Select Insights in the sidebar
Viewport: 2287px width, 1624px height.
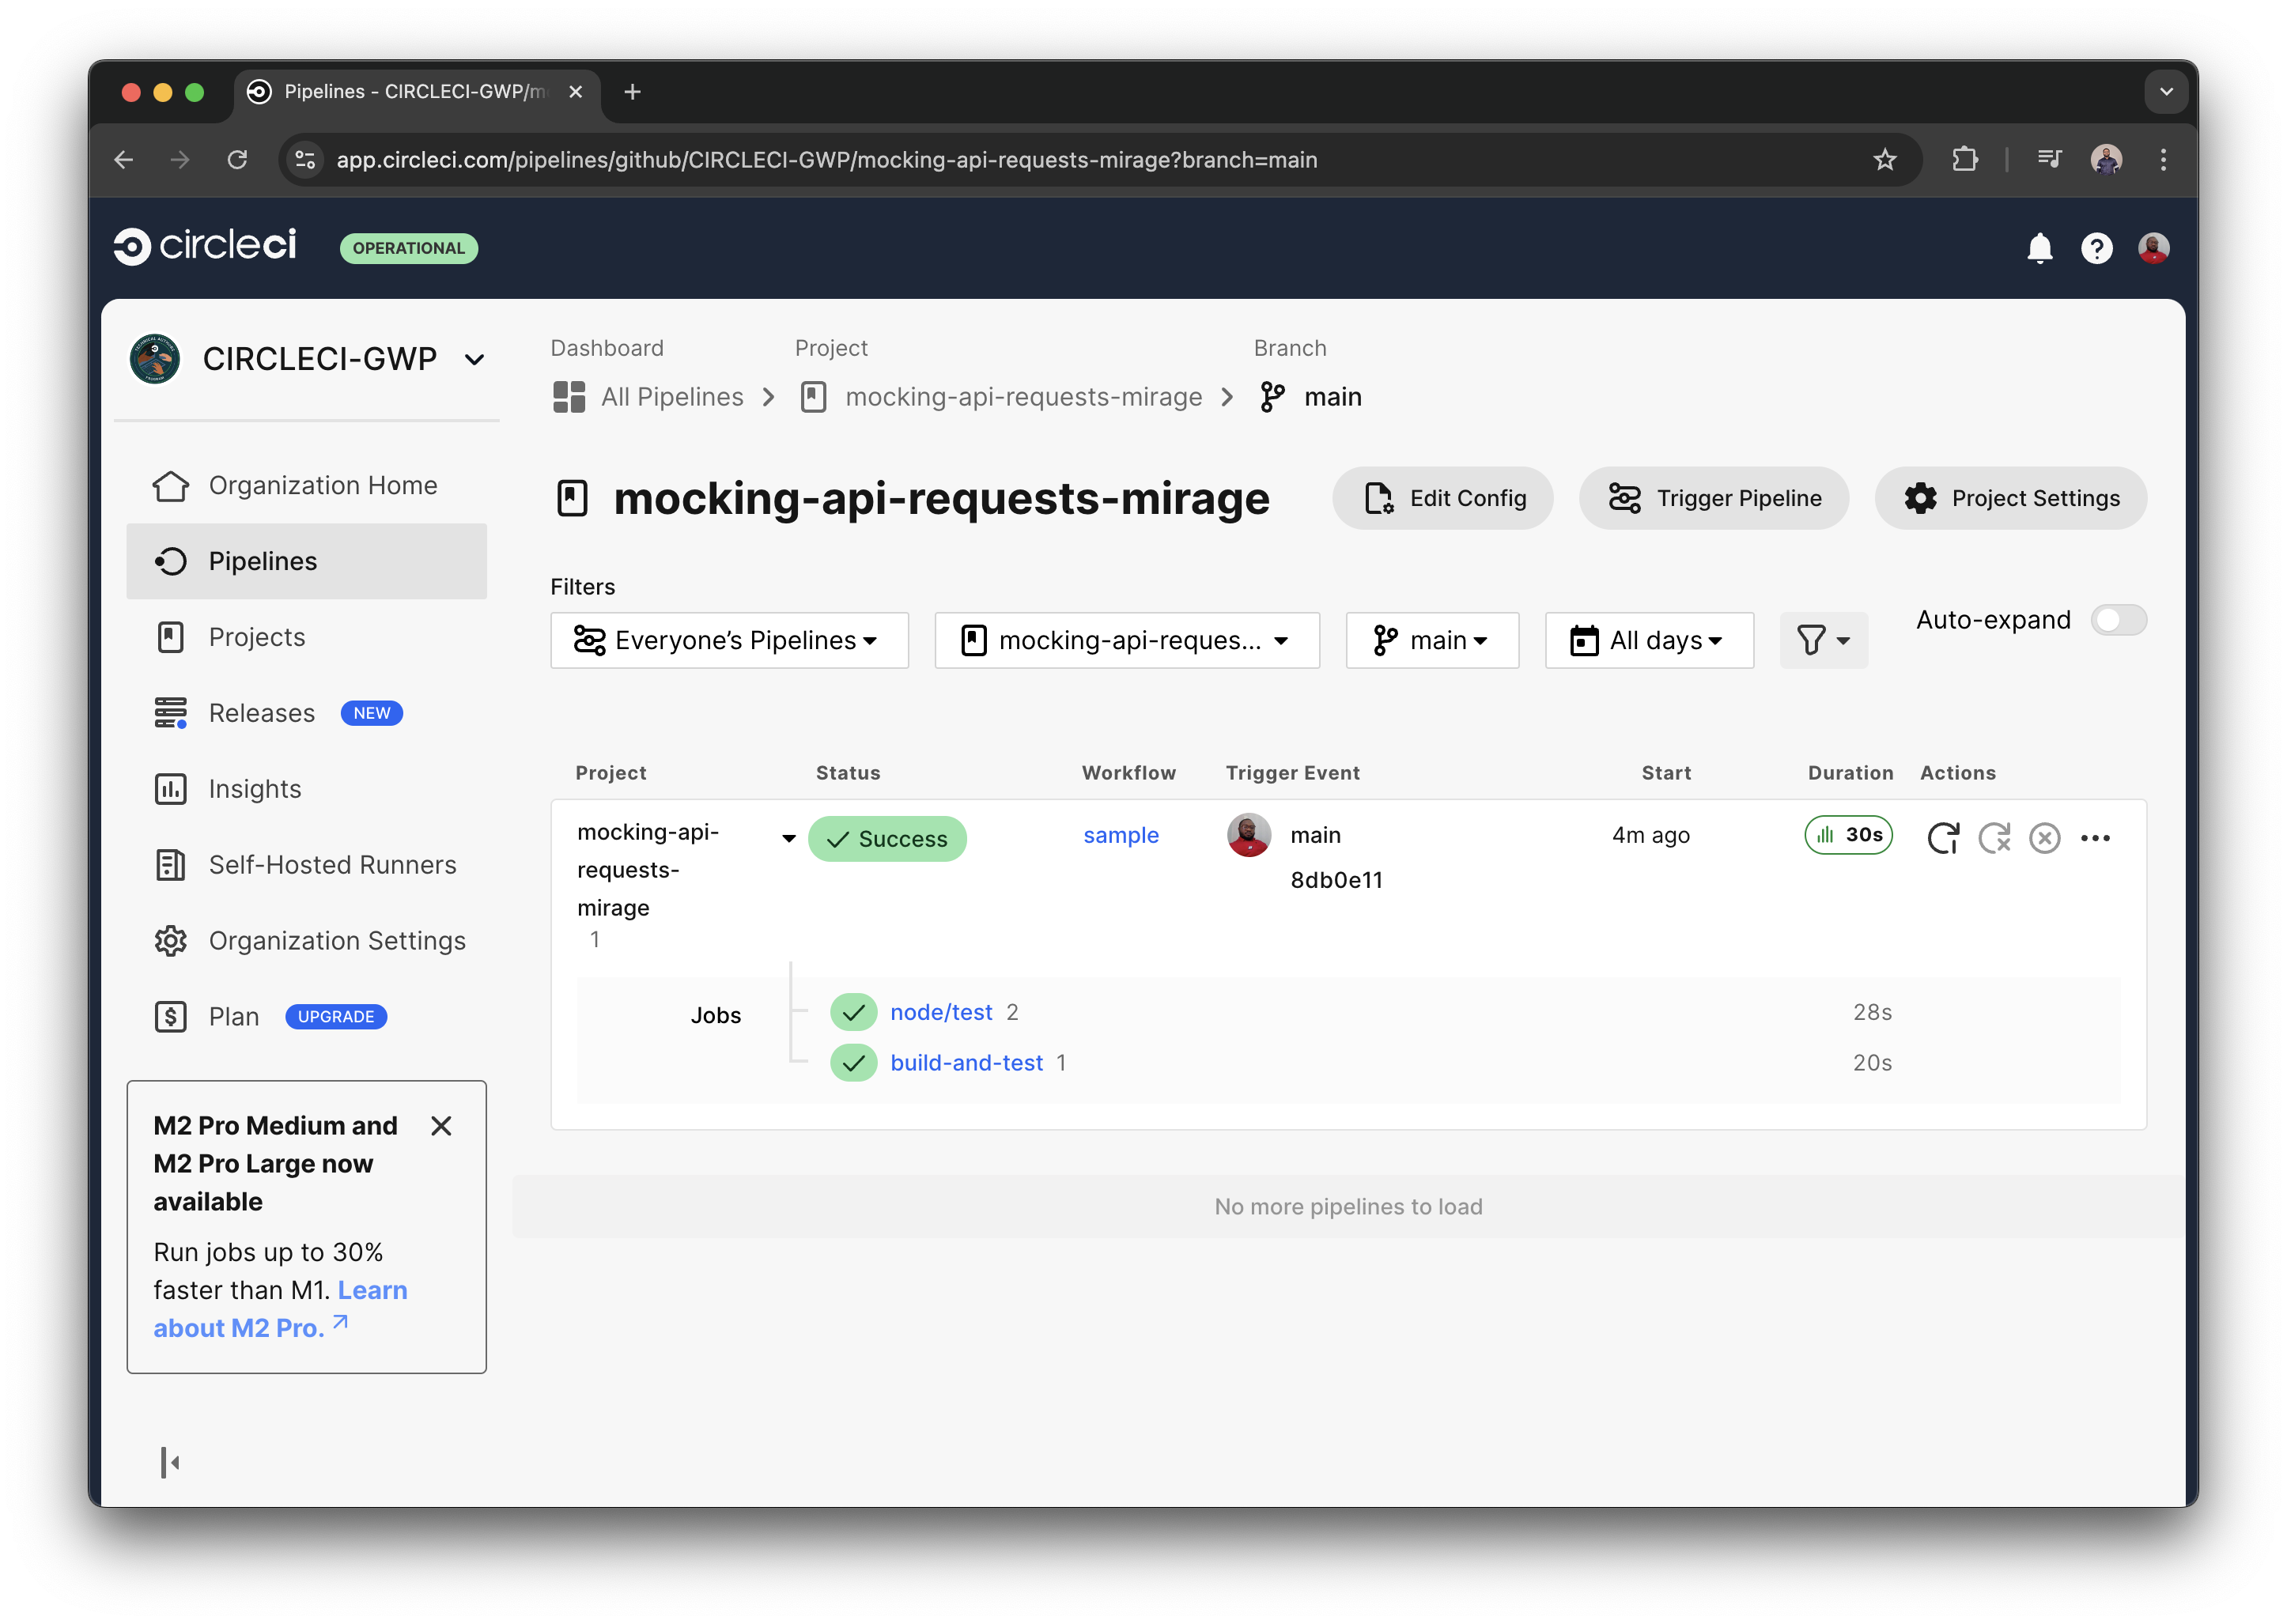pos(254,789)
